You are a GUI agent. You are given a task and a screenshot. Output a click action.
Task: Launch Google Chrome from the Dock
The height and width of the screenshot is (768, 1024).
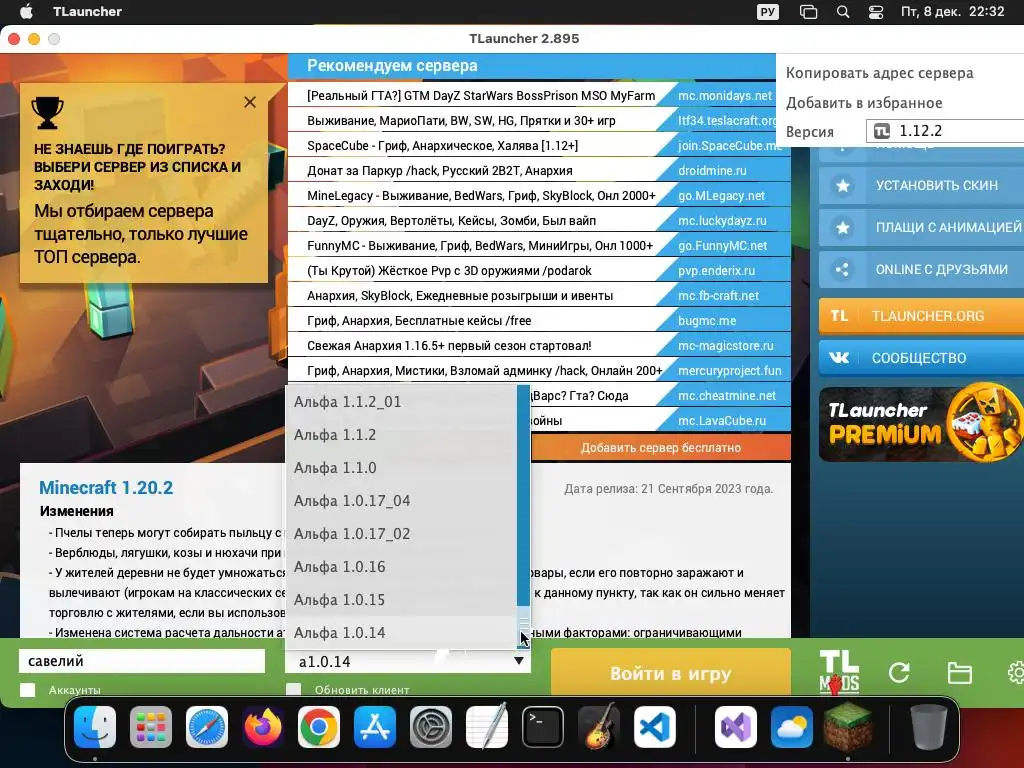(319, 727)
